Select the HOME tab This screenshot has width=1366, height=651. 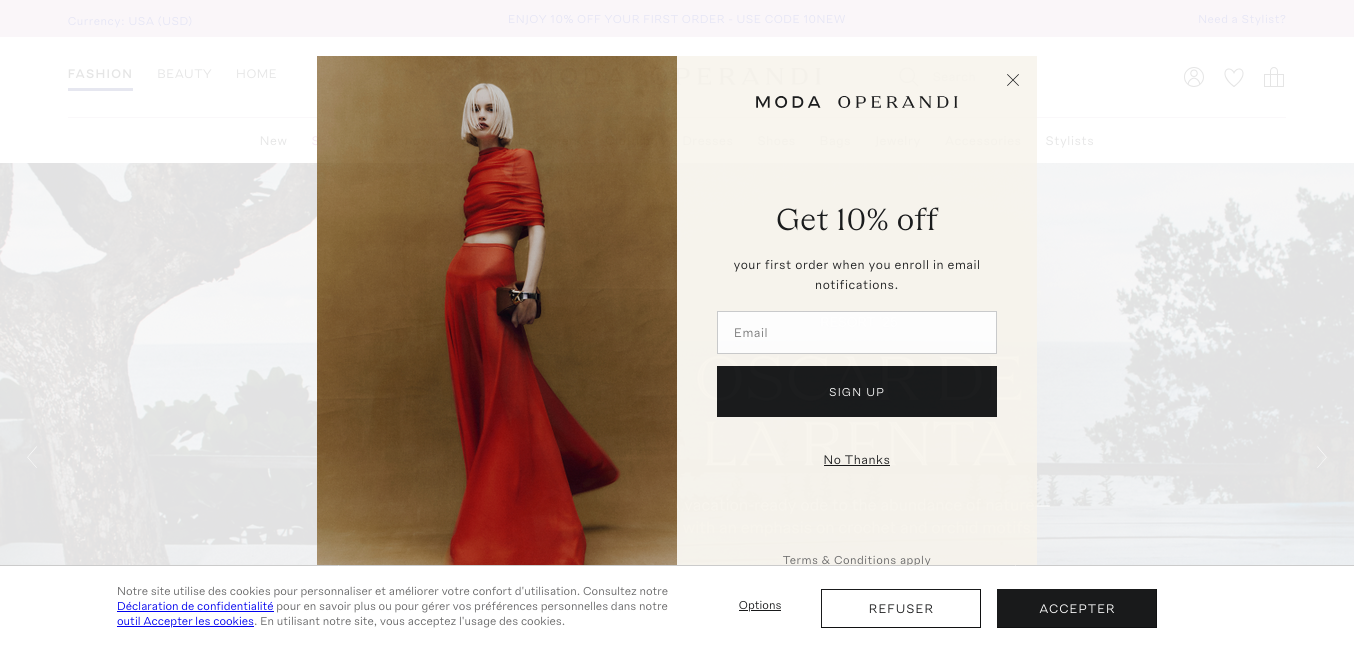[x=256, y=74]
